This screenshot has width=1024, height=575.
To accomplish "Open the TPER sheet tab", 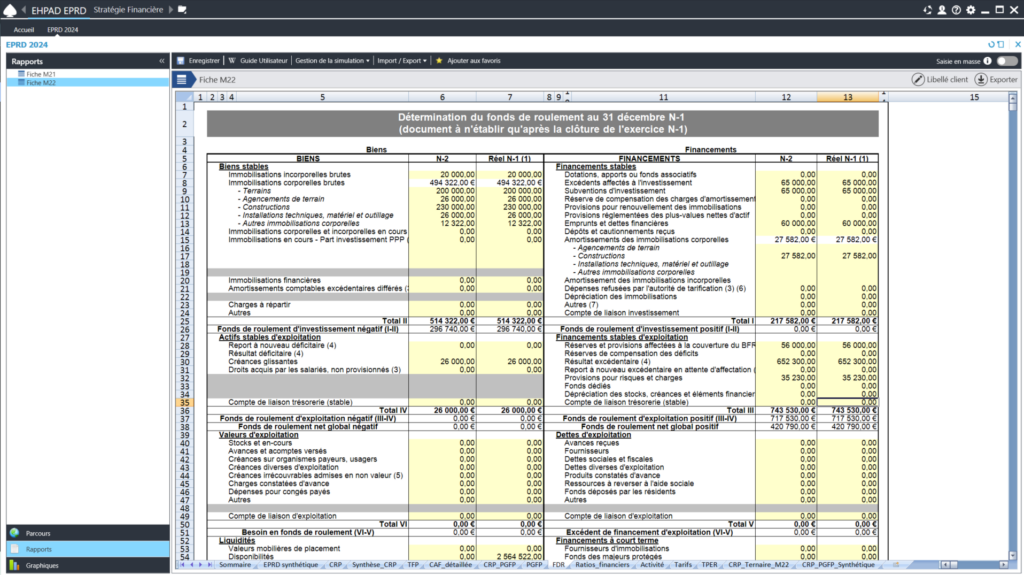I will (709, 565).
